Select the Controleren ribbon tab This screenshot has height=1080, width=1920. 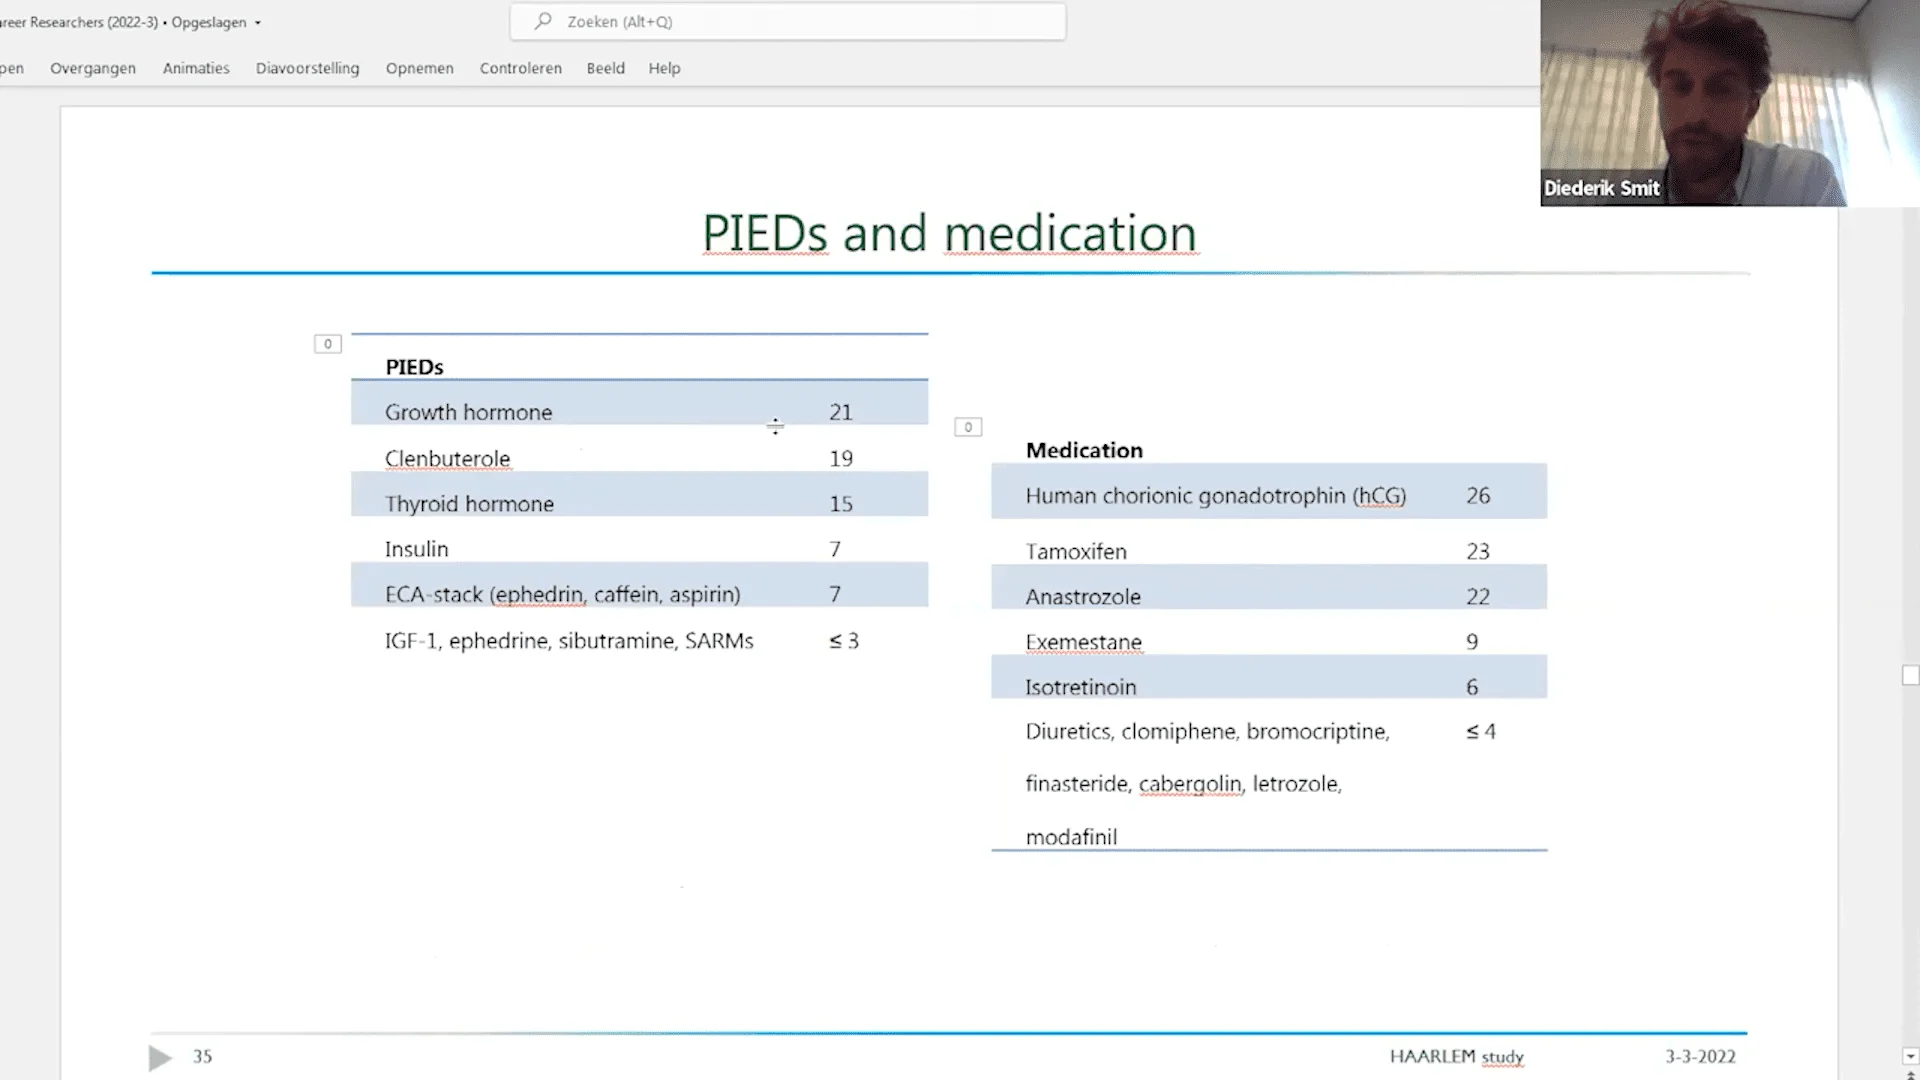click(x=521, y=68)
